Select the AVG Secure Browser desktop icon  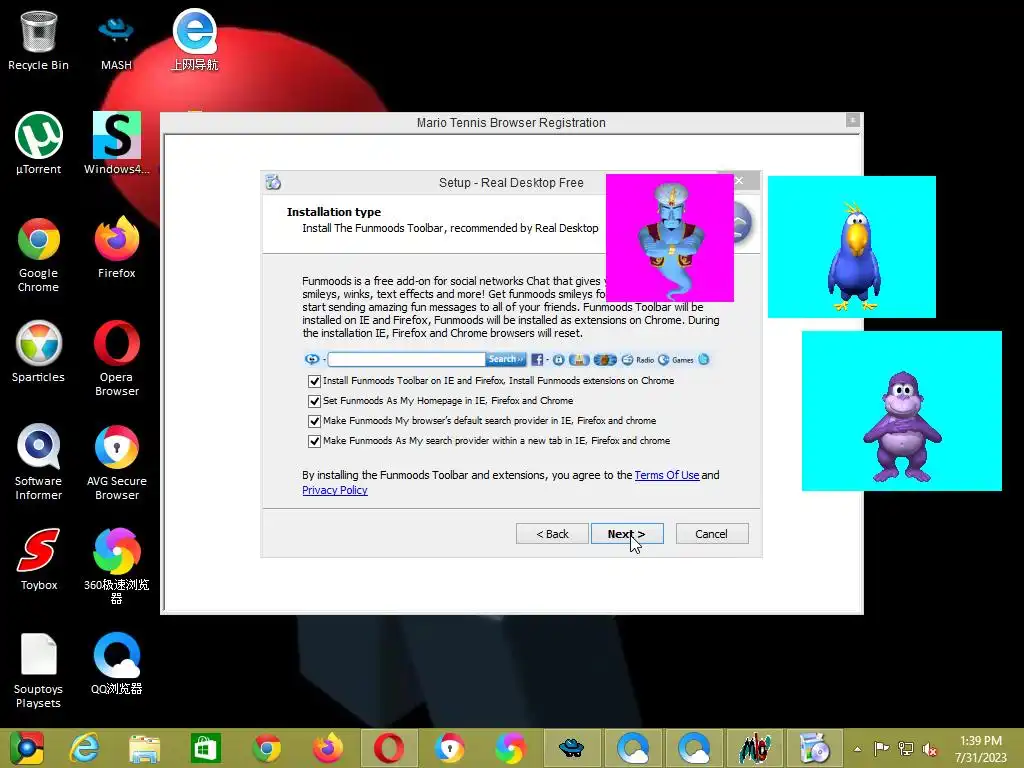(116, 462)
